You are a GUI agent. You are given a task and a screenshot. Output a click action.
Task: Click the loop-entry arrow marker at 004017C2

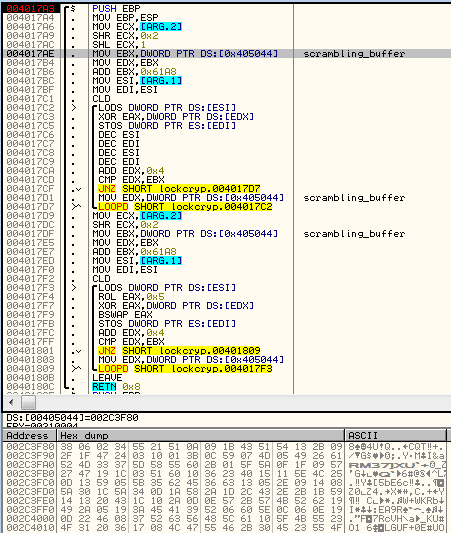tap(74, 108)
